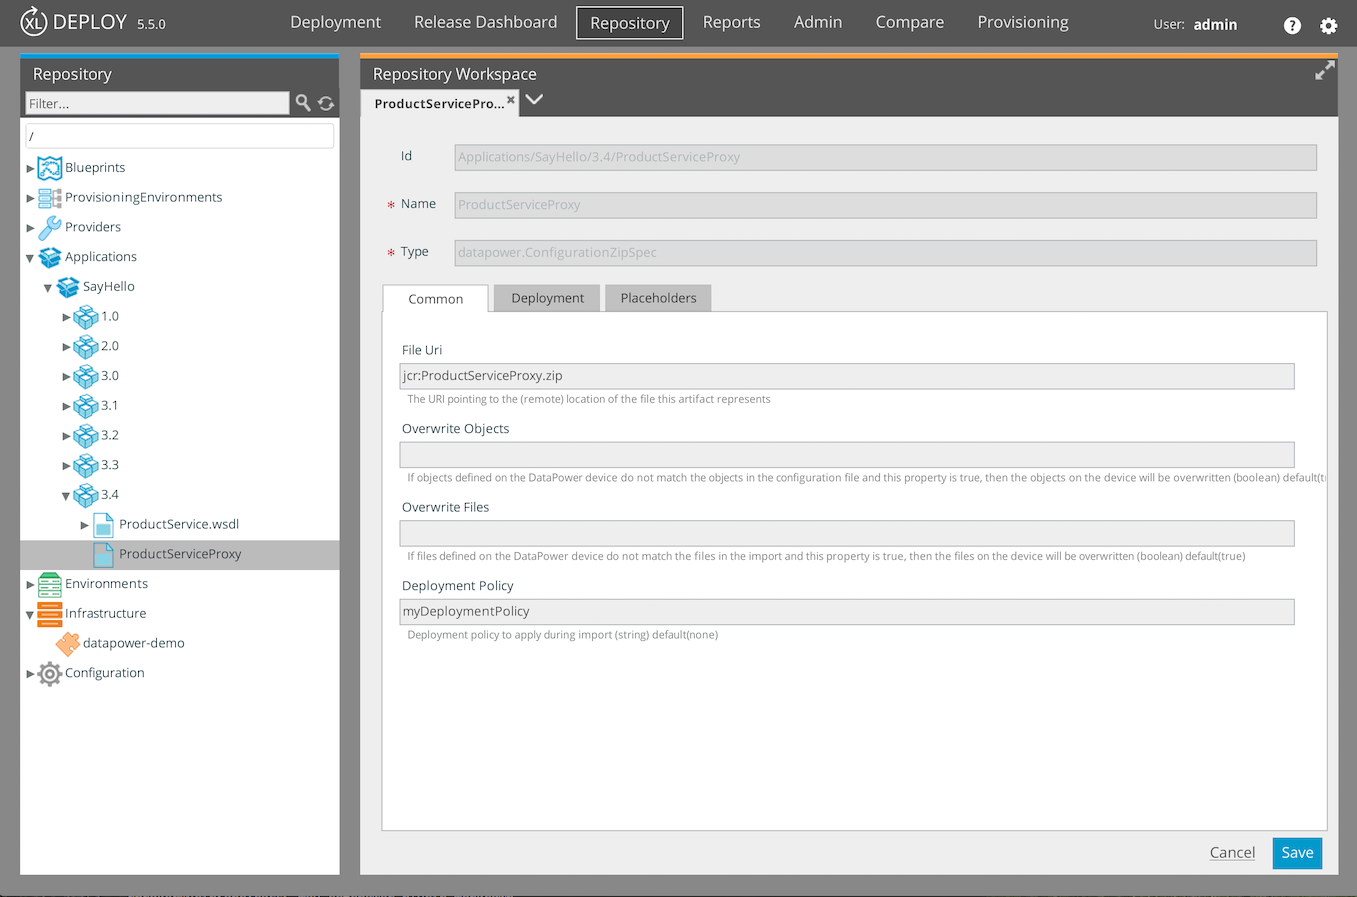The image size is (1357, 897).
Task: Open the help question mark icon
Action: pyautogui.click(x=1292, y=25)
